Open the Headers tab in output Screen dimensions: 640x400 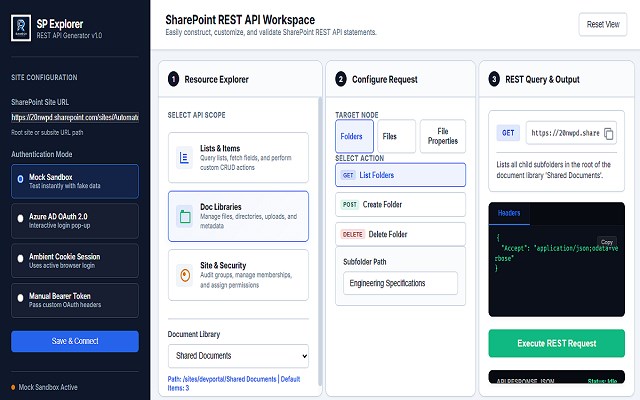509,213
